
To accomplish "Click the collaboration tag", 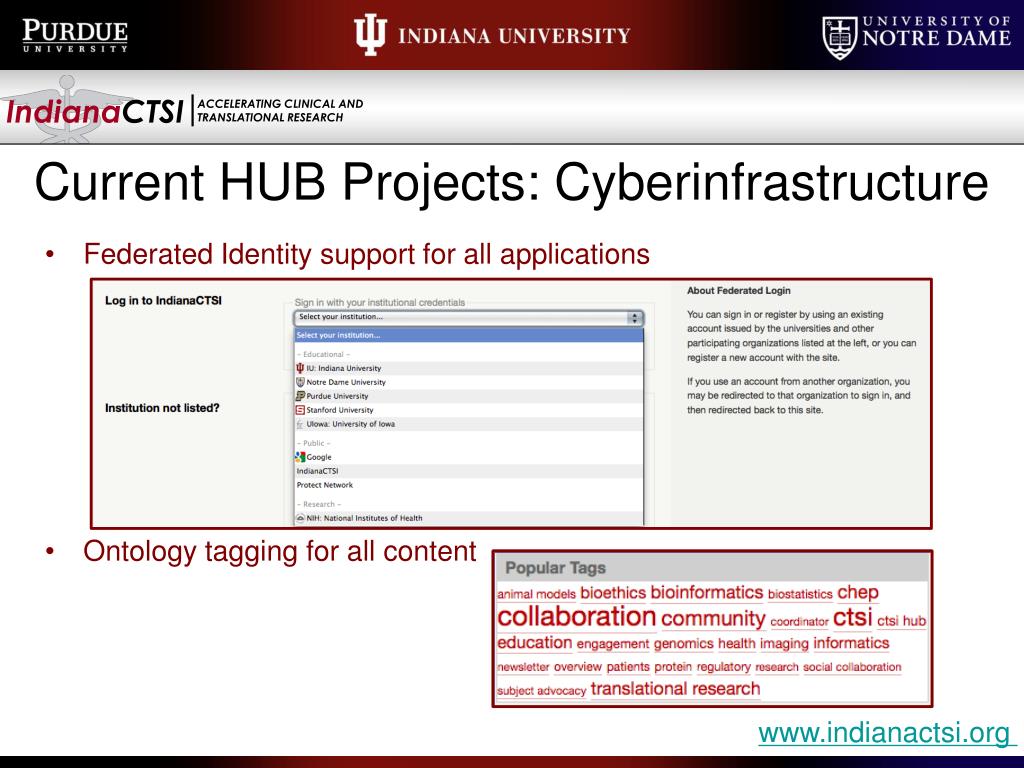I will (576, 616).
